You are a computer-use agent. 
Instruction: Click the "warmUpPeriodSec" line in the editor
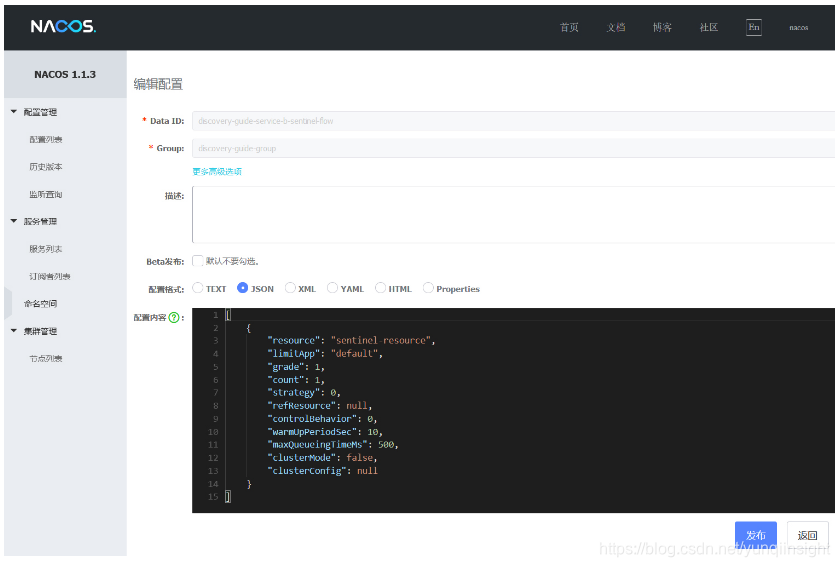pyautogui.click(x=325, y=432)
